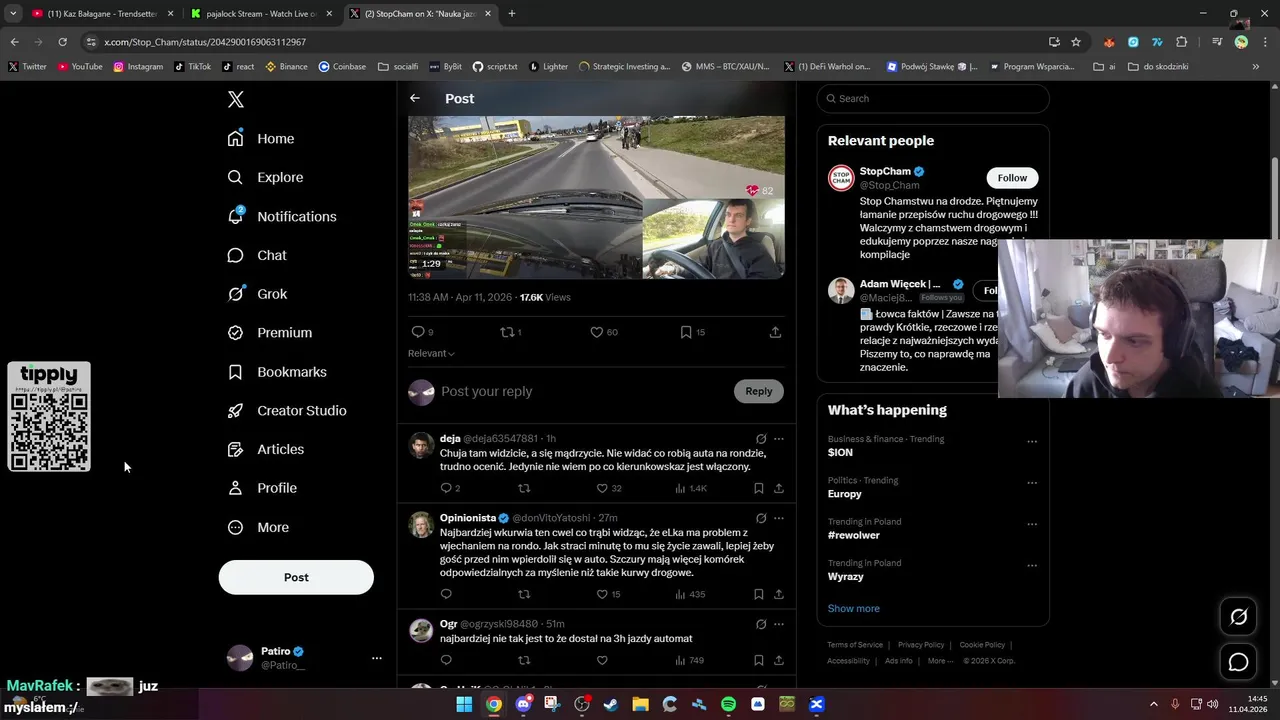Bookmark the main post with 15 bookmarks

tap(692, 332)
